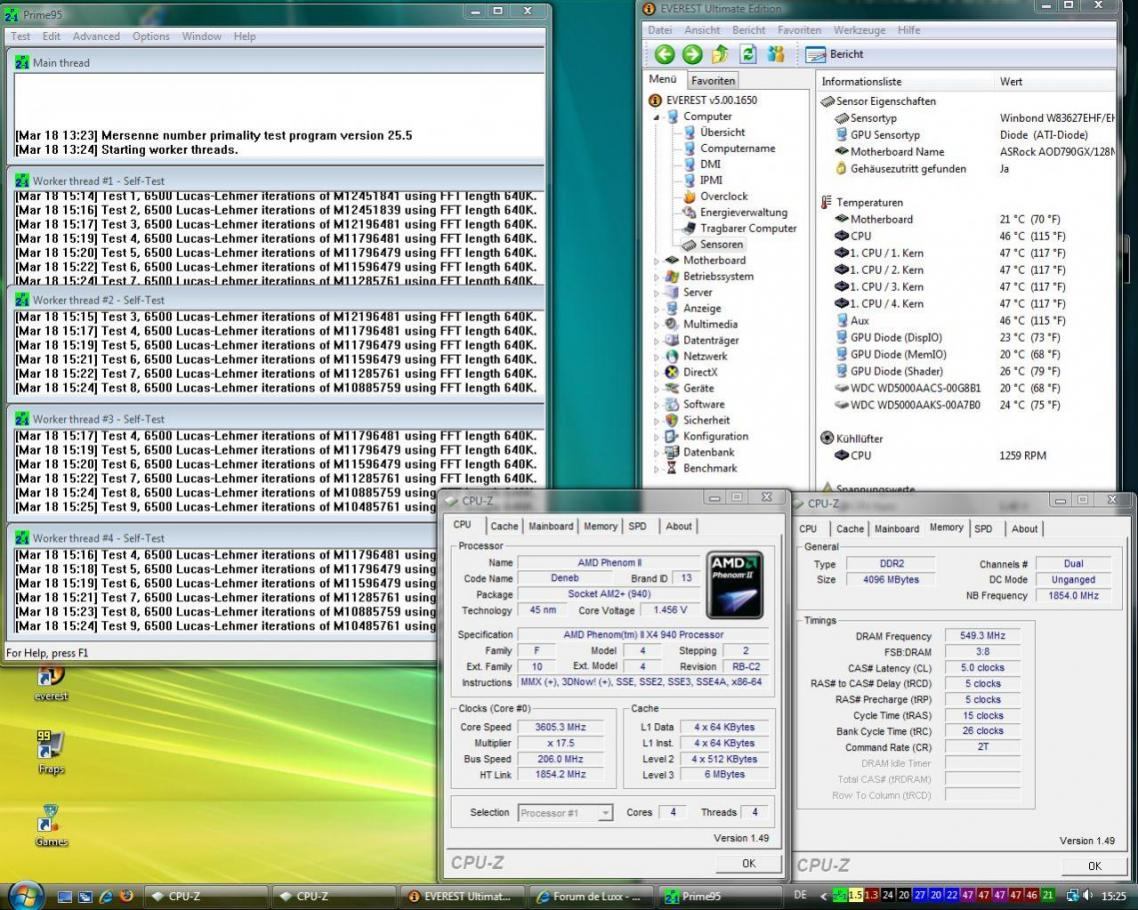Image resolution: width=1138 pixels, height=910 pixels.
Task: Click the Main thread window icon in Prime95
Action: click(22, 62)
